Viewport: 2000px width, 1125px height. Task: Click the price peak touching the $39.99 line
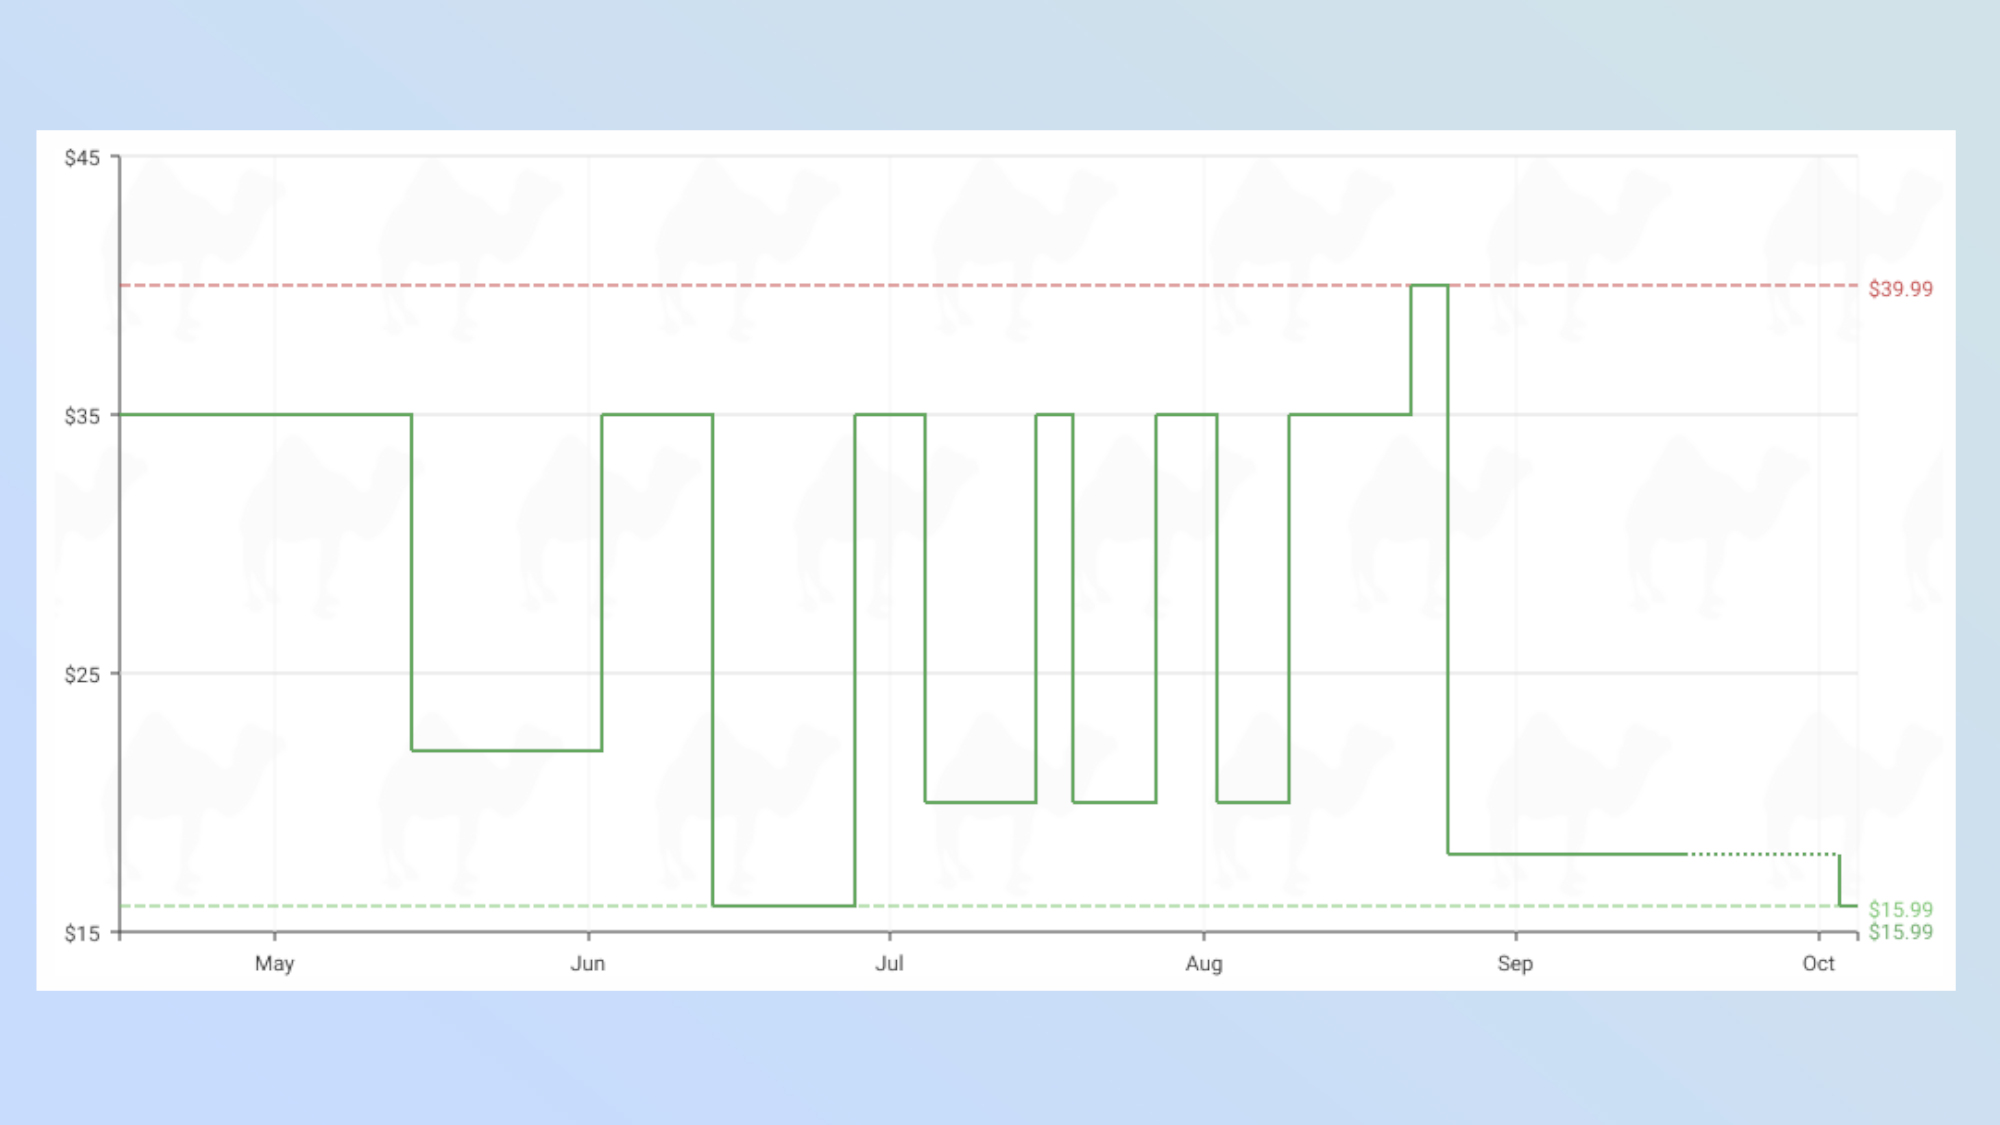[1430, 286]
